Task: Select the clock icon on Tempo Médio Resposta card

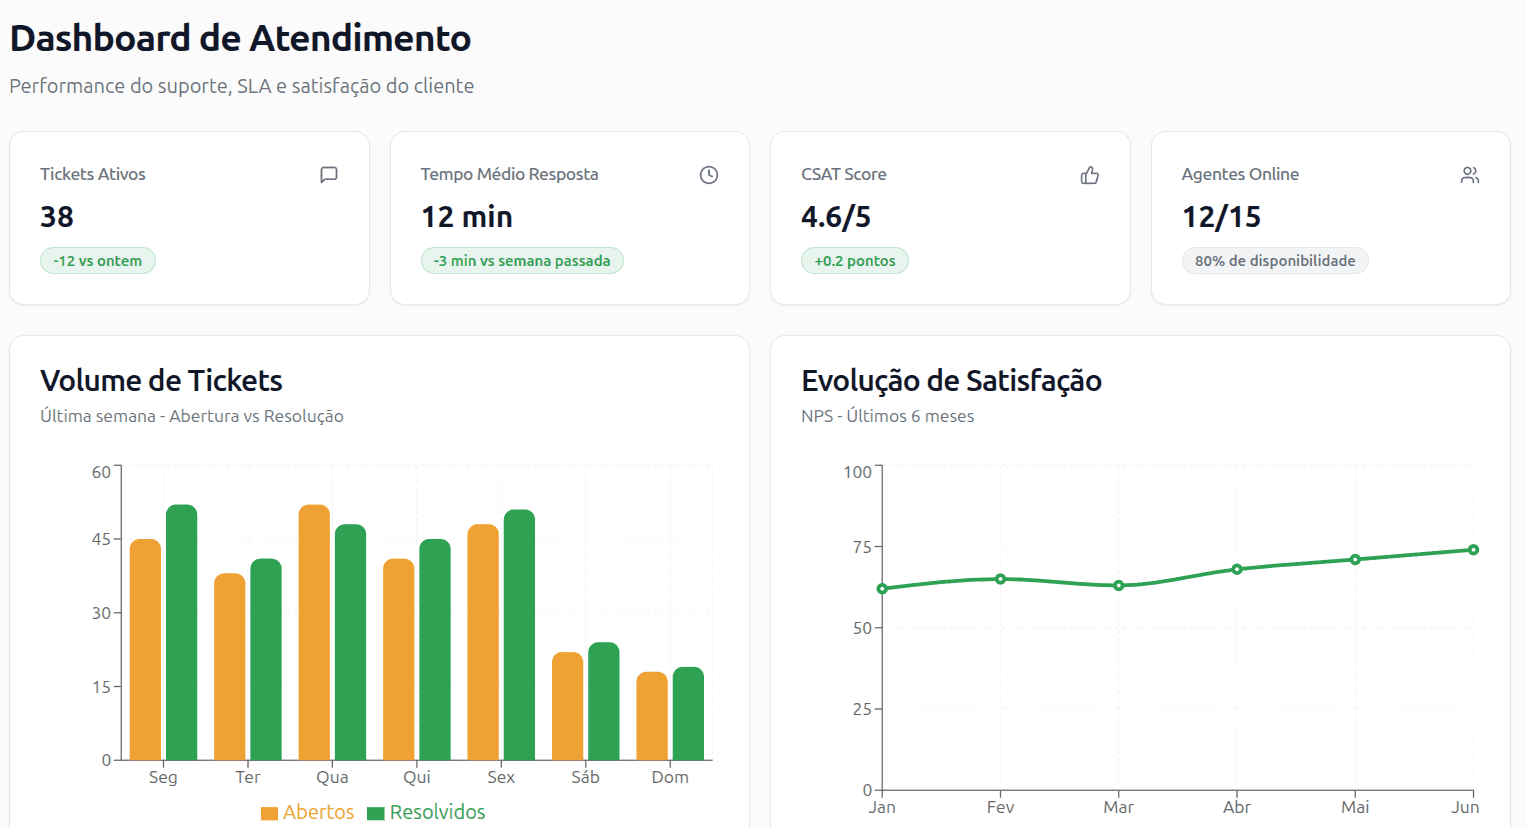Action: pyautogui.click(x=709, y=174)
